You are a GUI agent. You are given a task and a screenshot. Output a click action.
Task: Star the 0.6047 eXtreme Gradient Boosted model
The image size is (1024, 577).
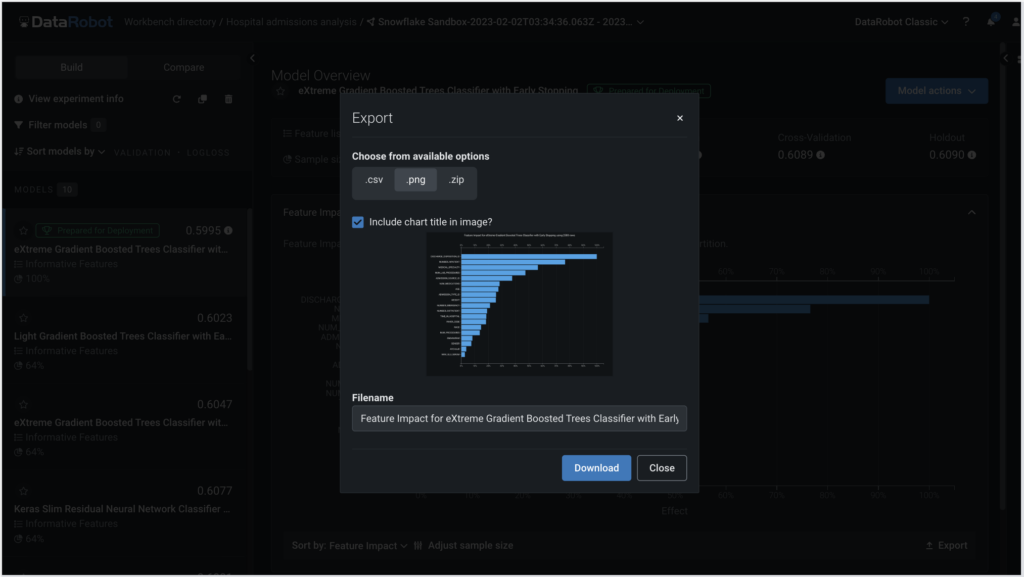click(x=24, y=405)
